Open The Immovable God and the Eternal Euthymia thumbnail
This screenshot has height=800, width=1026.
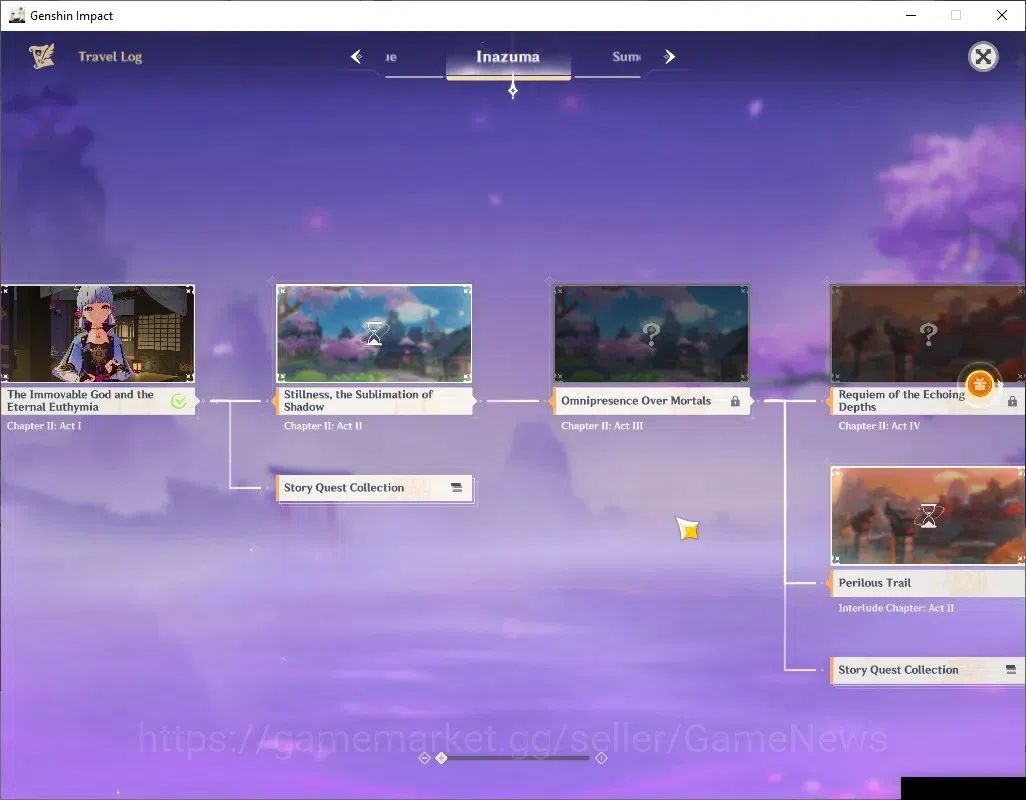97,334
